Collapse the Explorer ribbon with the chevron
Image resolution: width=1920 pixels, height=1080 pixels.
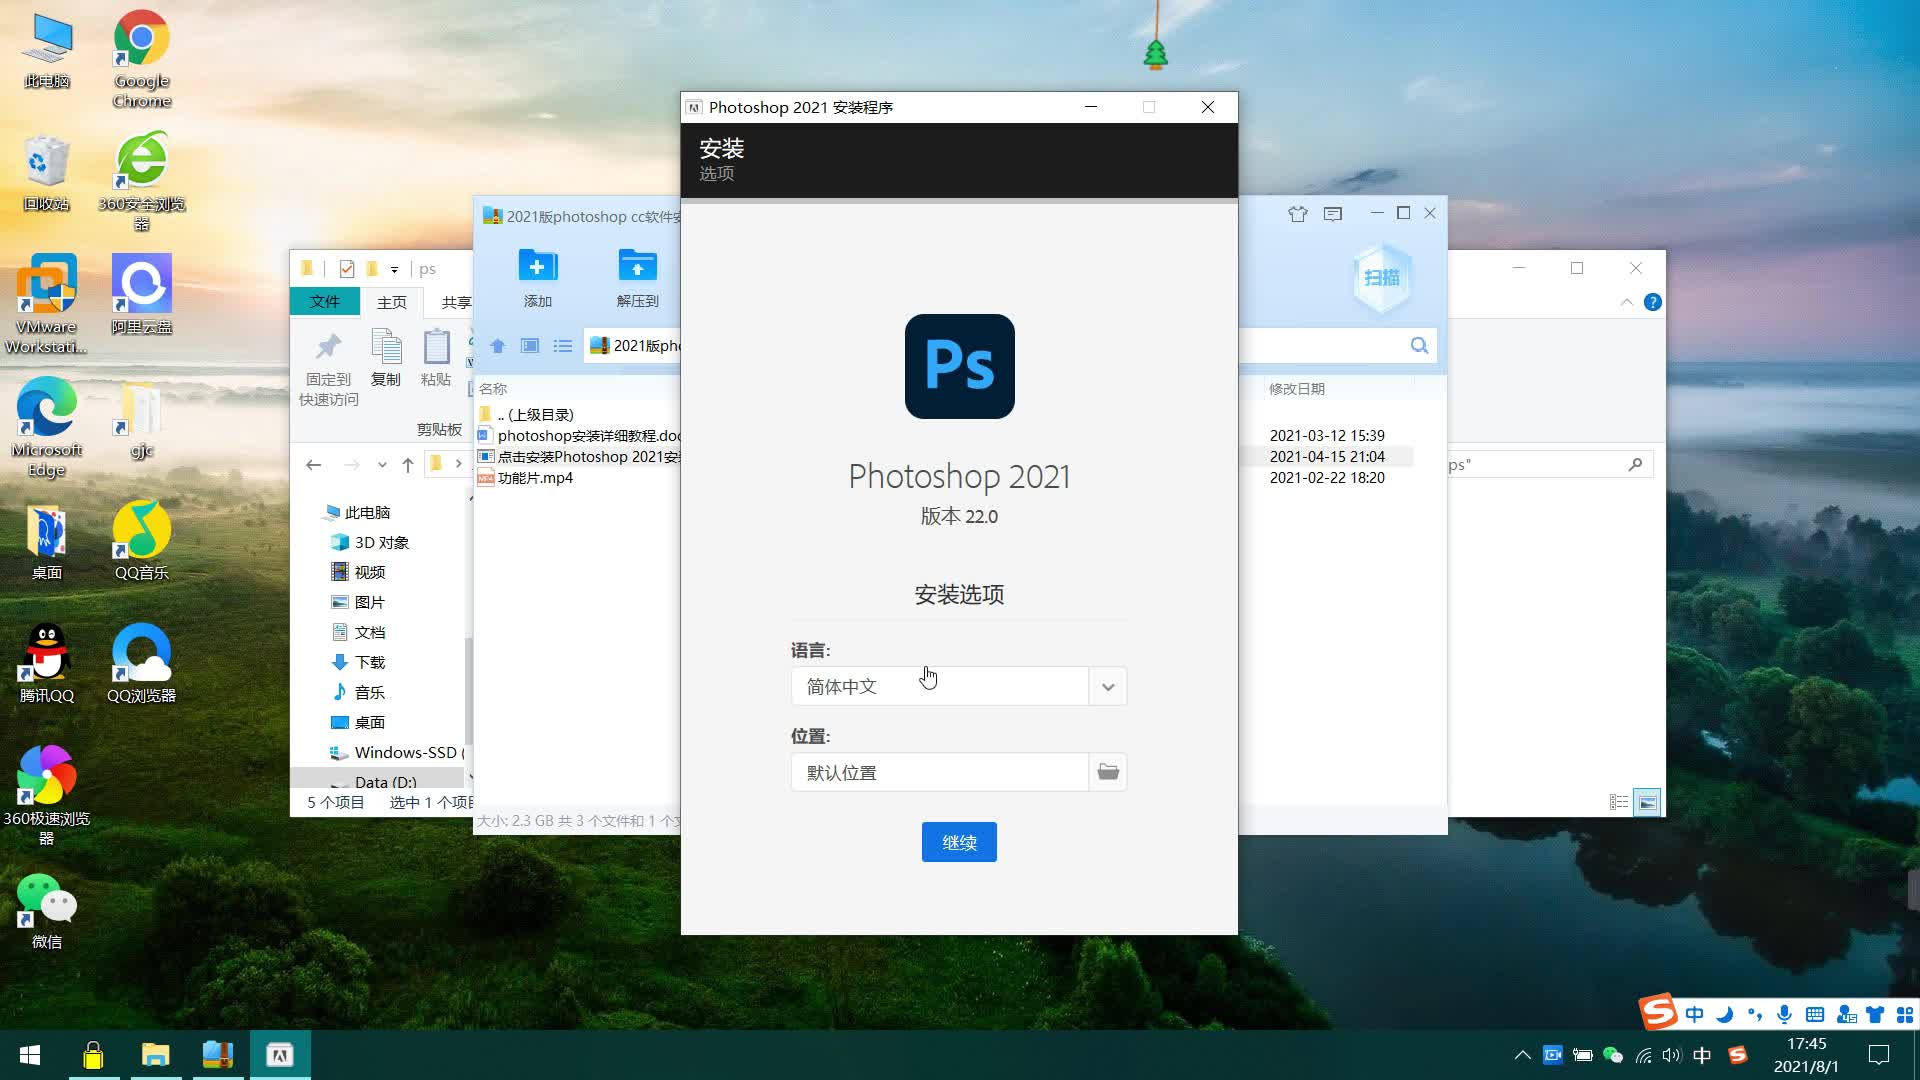tap(1627, 302)
